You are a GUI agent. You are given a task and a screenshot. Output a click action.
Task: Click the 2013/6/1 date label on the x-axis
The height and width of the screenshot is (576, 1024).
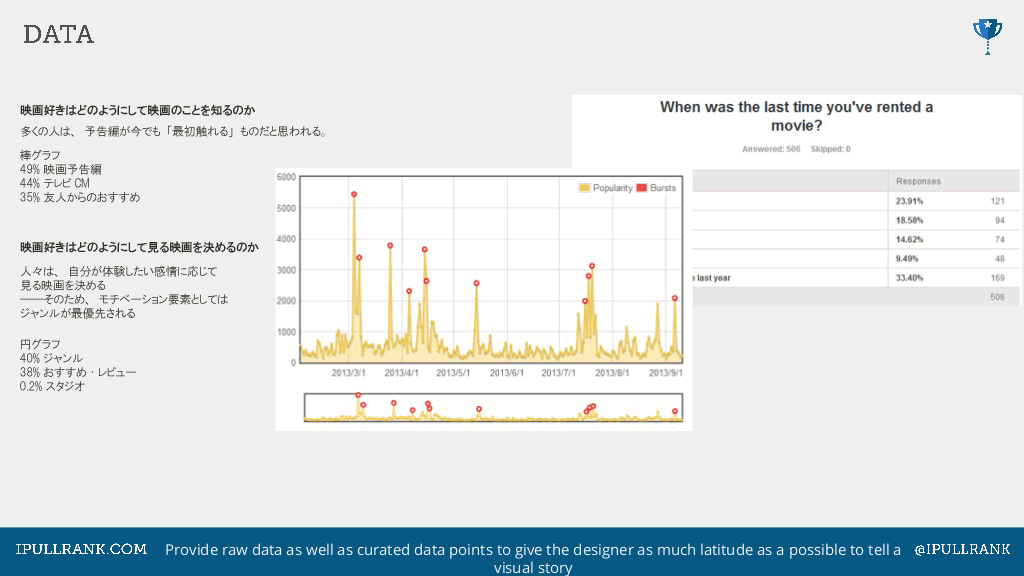(x=506, y=373)
